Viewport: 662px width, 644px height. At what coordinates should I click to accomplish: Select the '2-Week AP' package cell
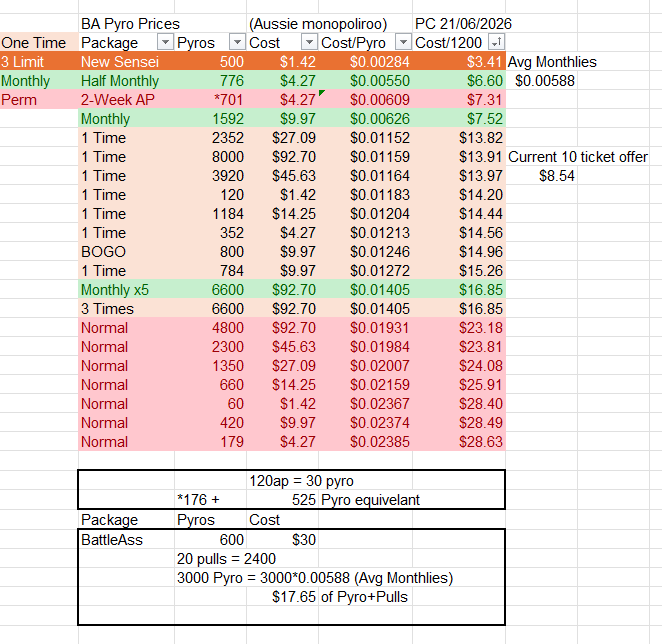126,100
